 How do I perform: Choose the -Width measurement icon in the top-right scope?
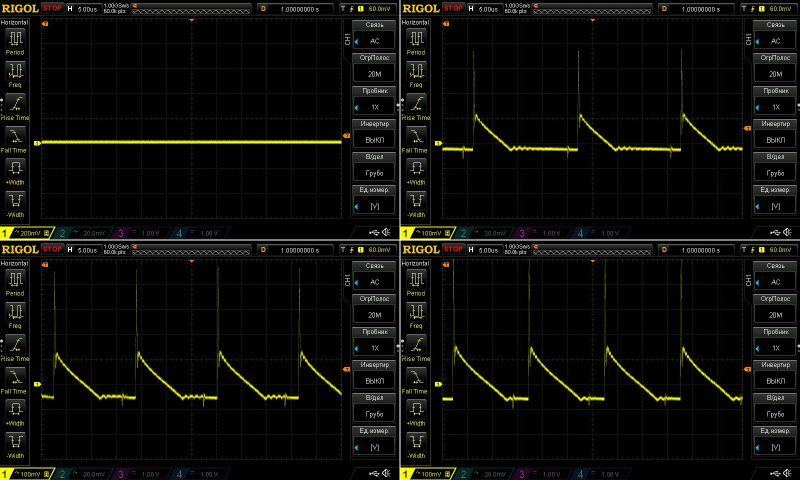pyautogui.click(x=415, y=201)
